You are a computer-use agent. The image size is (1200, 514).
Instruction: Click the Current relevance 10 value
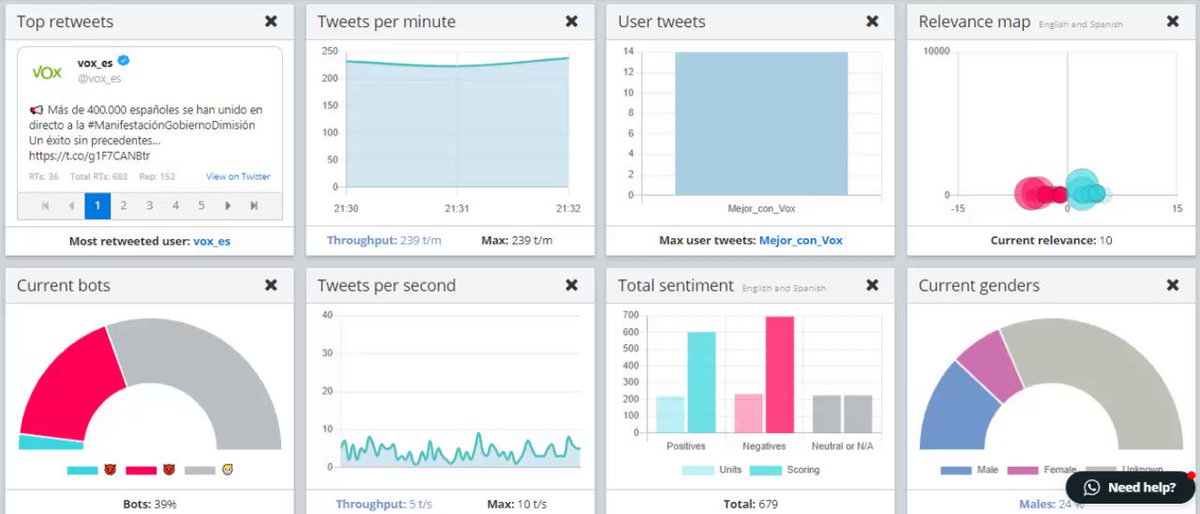[1051, 241]
